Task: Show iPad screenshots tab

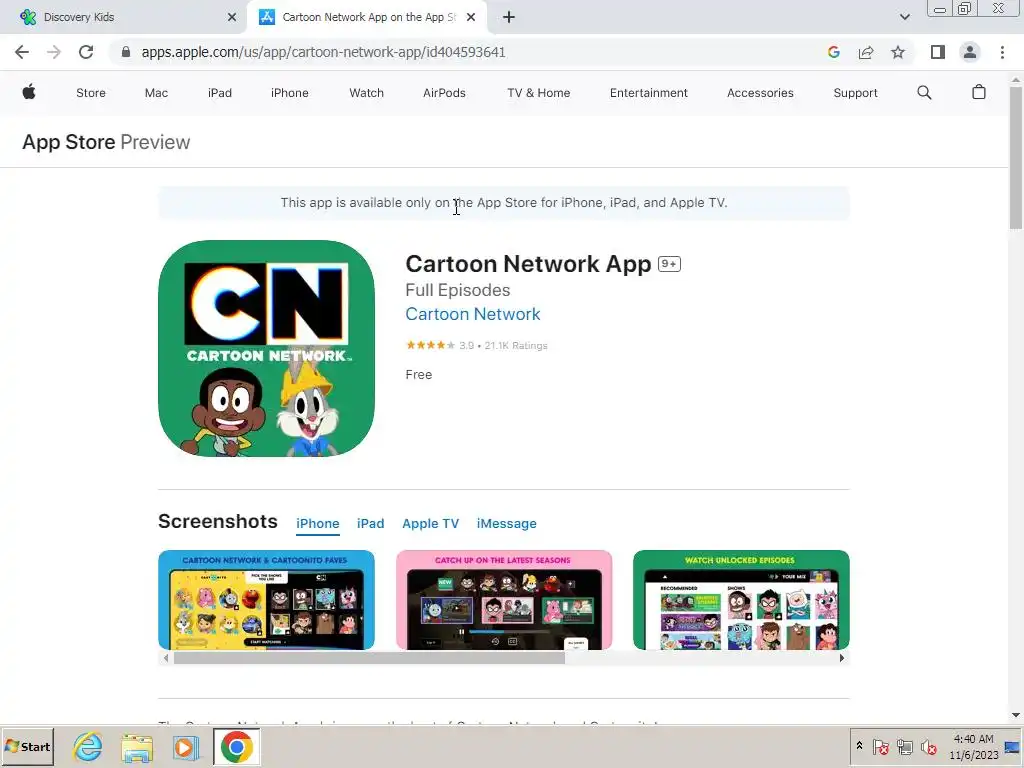Action: 370,523
